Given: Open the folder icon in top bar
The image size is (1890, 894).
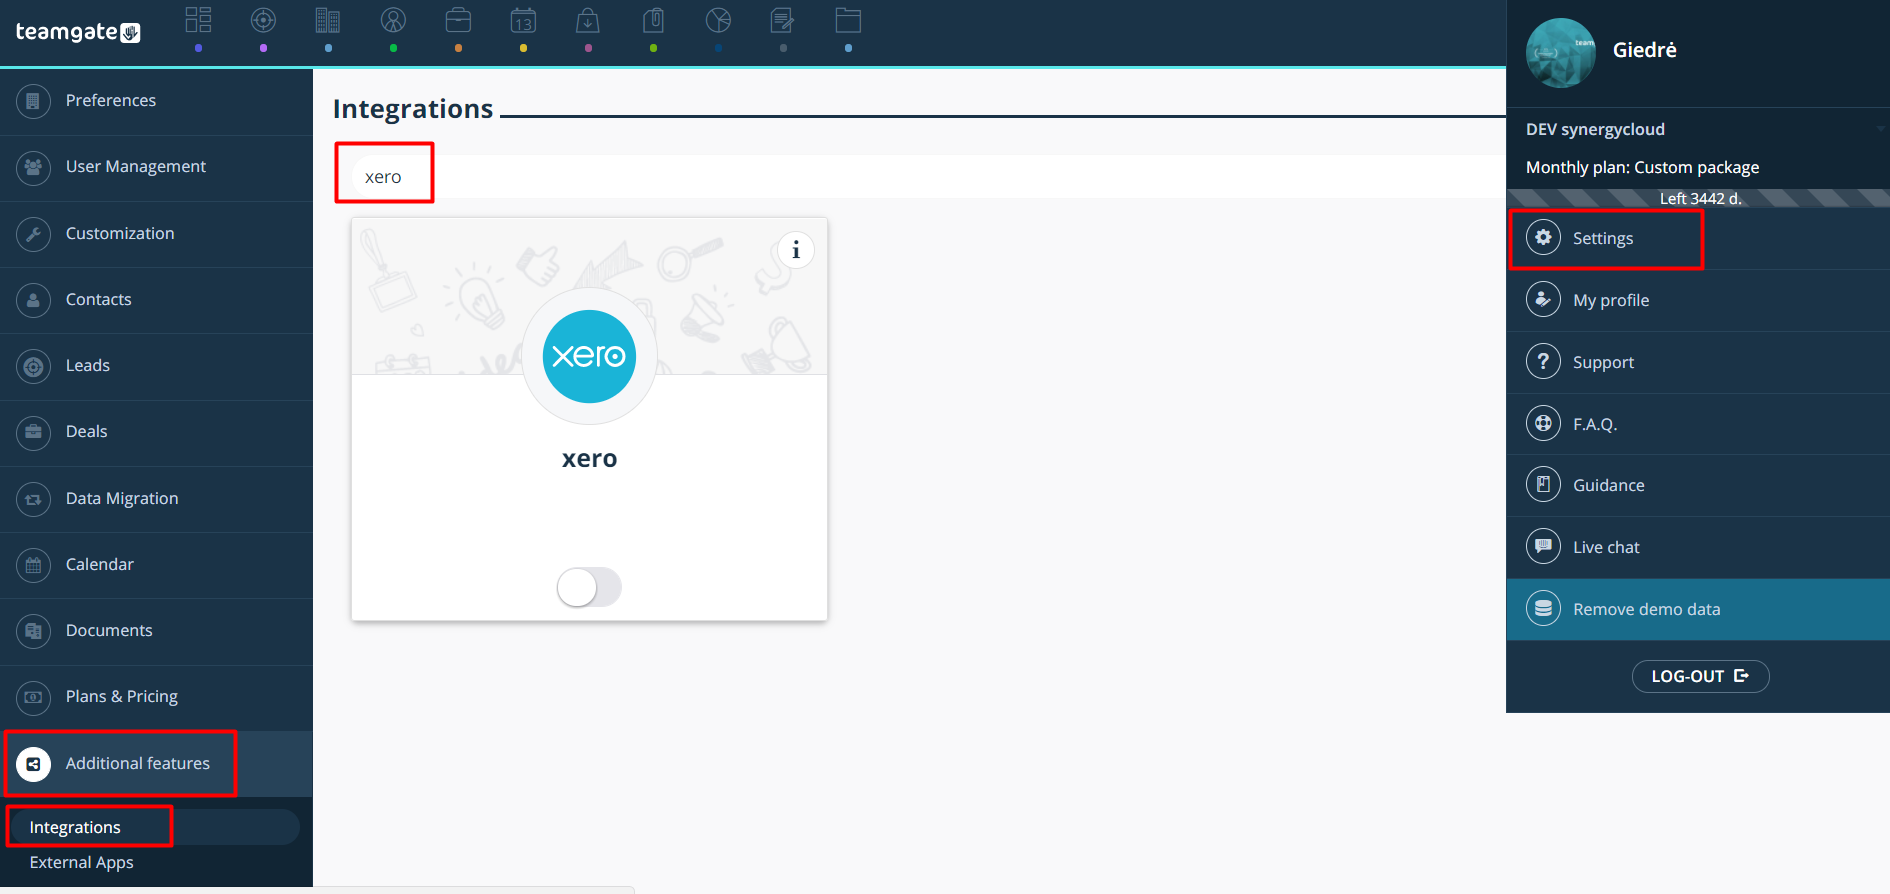Looking at the screenshot, I should coord(848,20).
